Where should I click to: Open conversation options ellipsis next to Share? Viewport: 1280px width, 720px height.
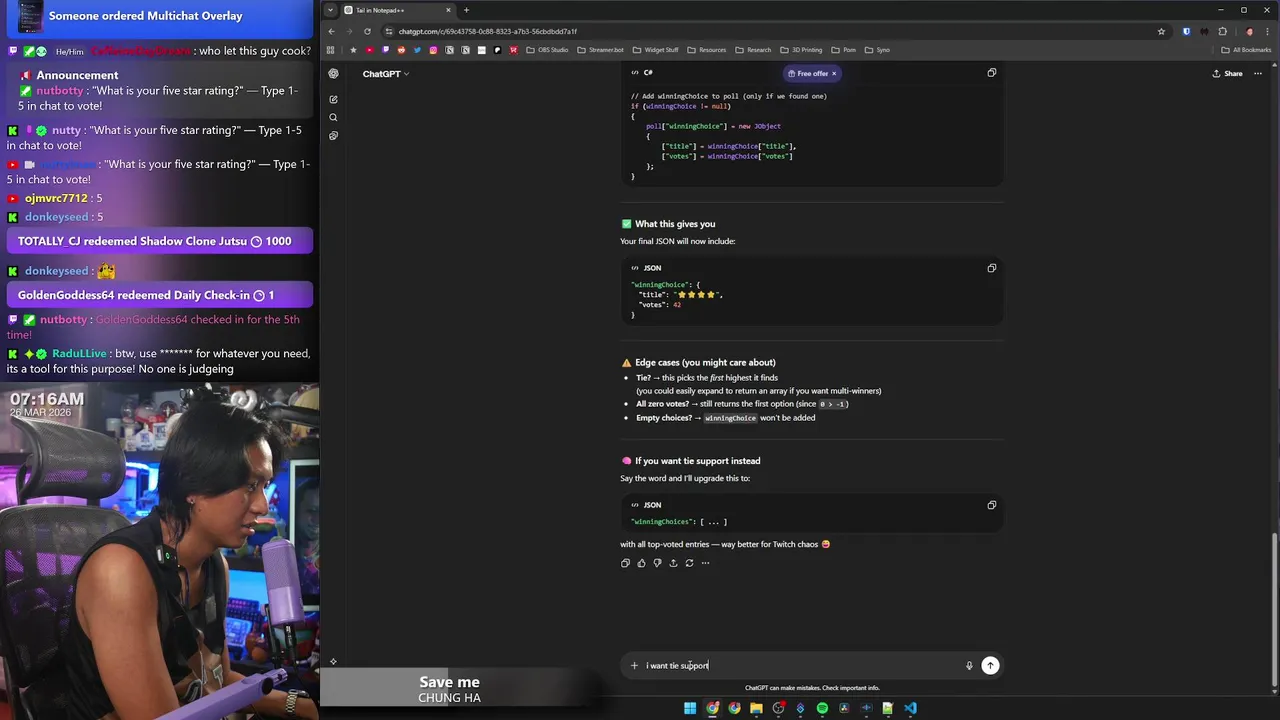pos(1258,73)
